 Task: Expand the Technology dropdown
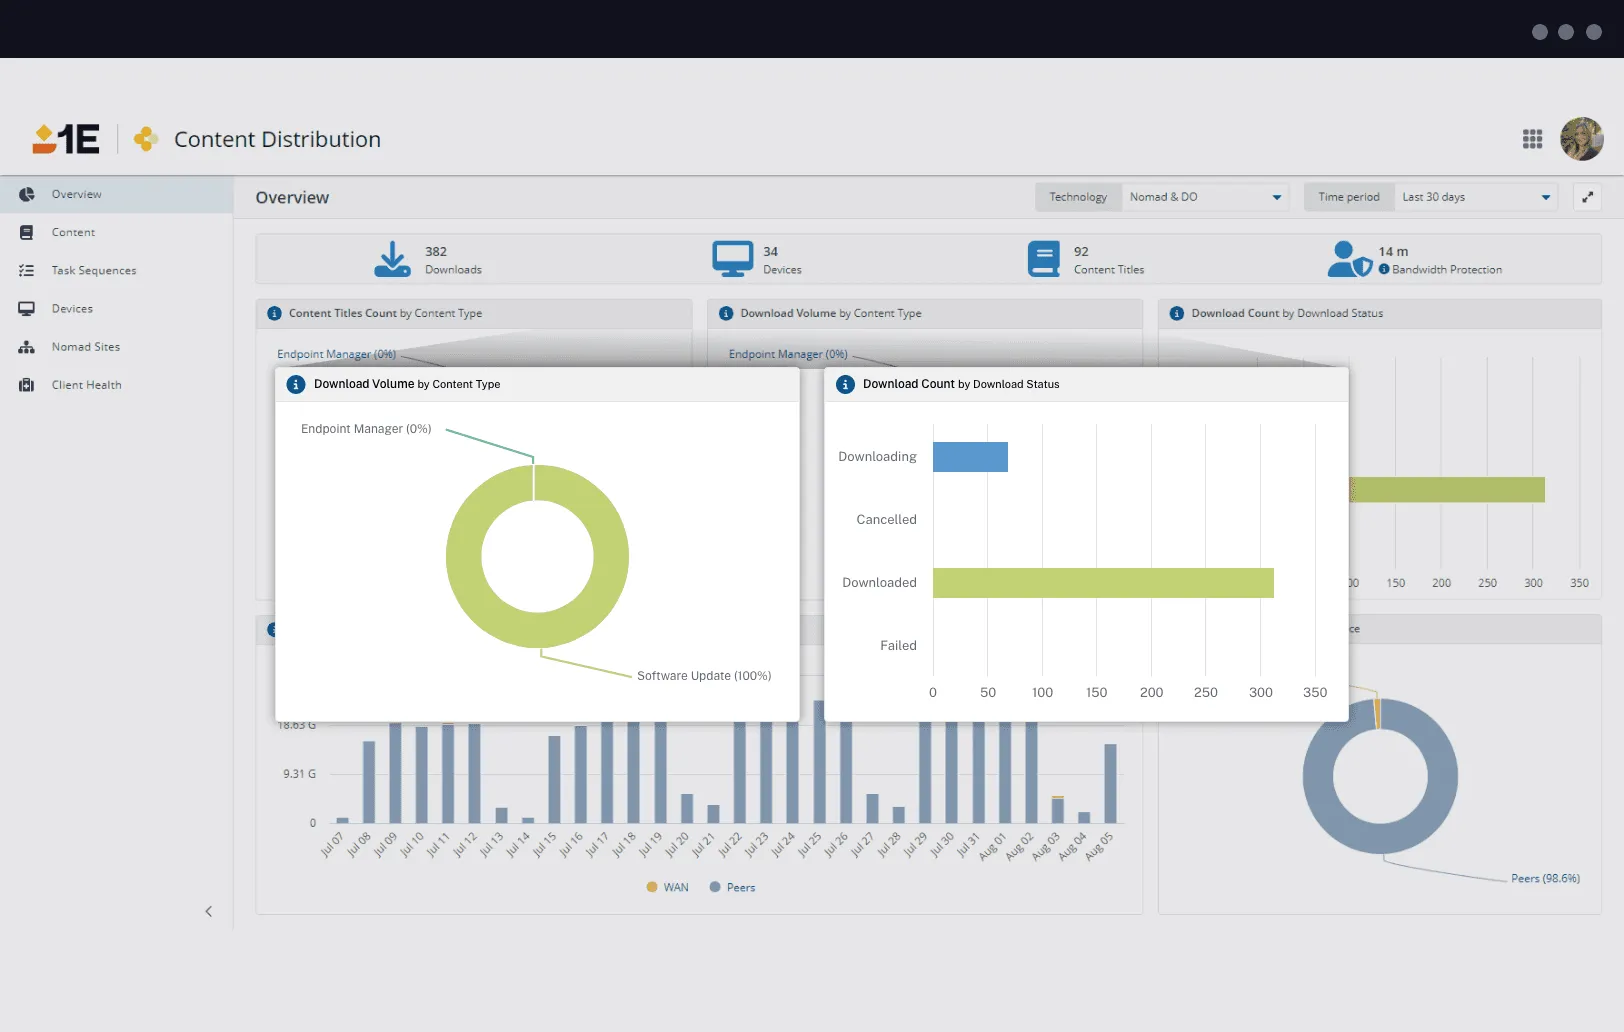(x=1204, y=197)
